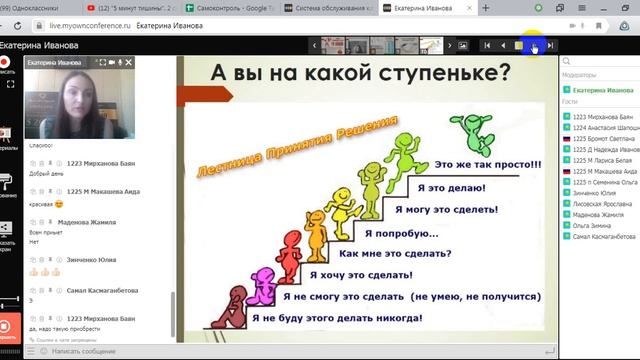Go to the next slide

534,45
